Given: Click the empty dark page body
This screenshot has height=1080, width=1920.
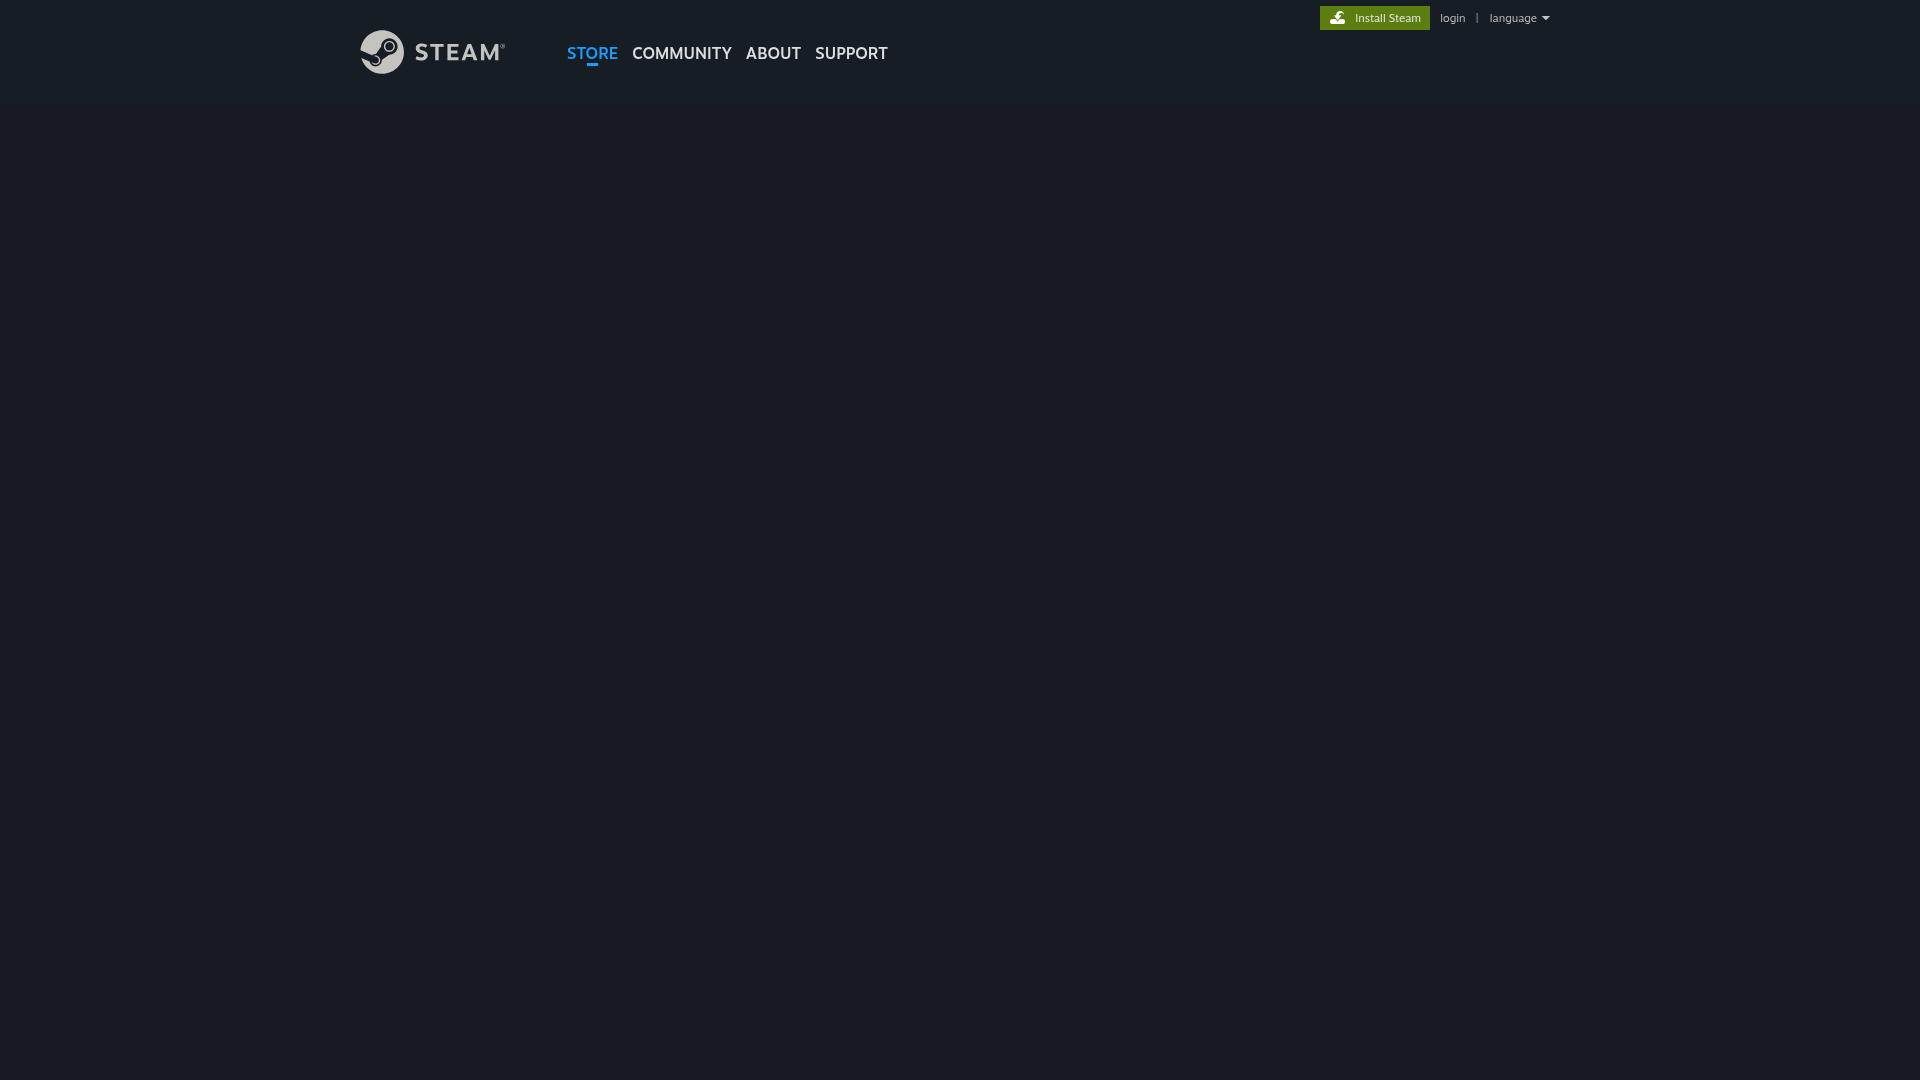Looking at the screenshot, I should (x=960, y=580).
